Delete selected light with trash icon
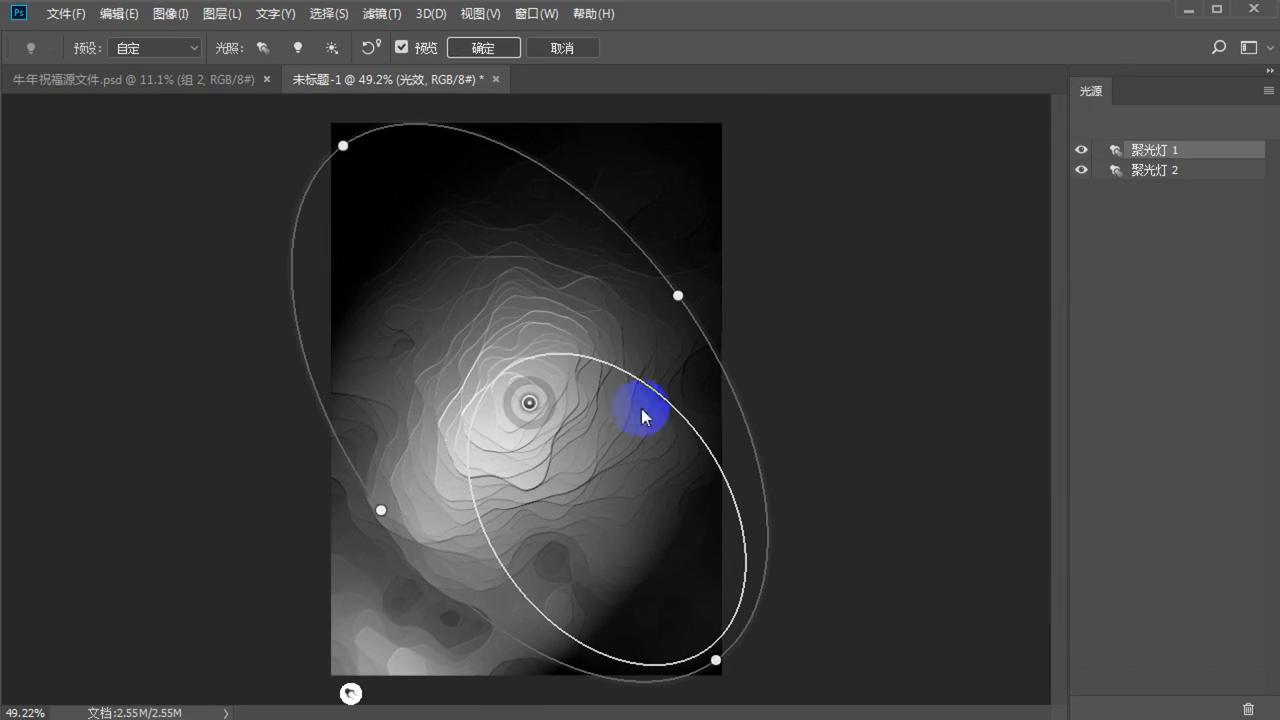Viewport: 1280px width, 720px height. pyautogui.click(x=1248, y=709)
